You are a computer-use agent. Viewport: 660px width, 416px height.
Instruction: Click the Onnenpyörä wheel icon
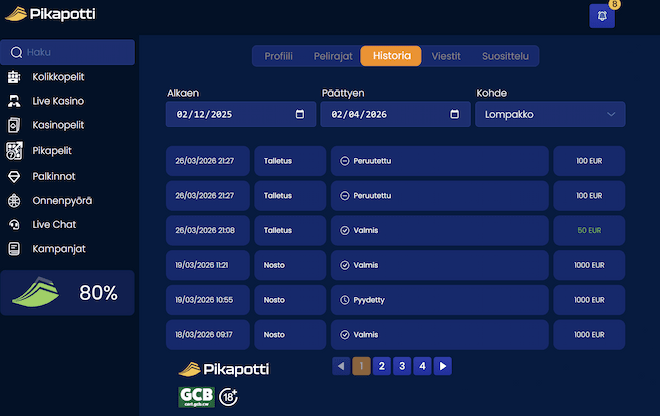(x=14, y=201)
